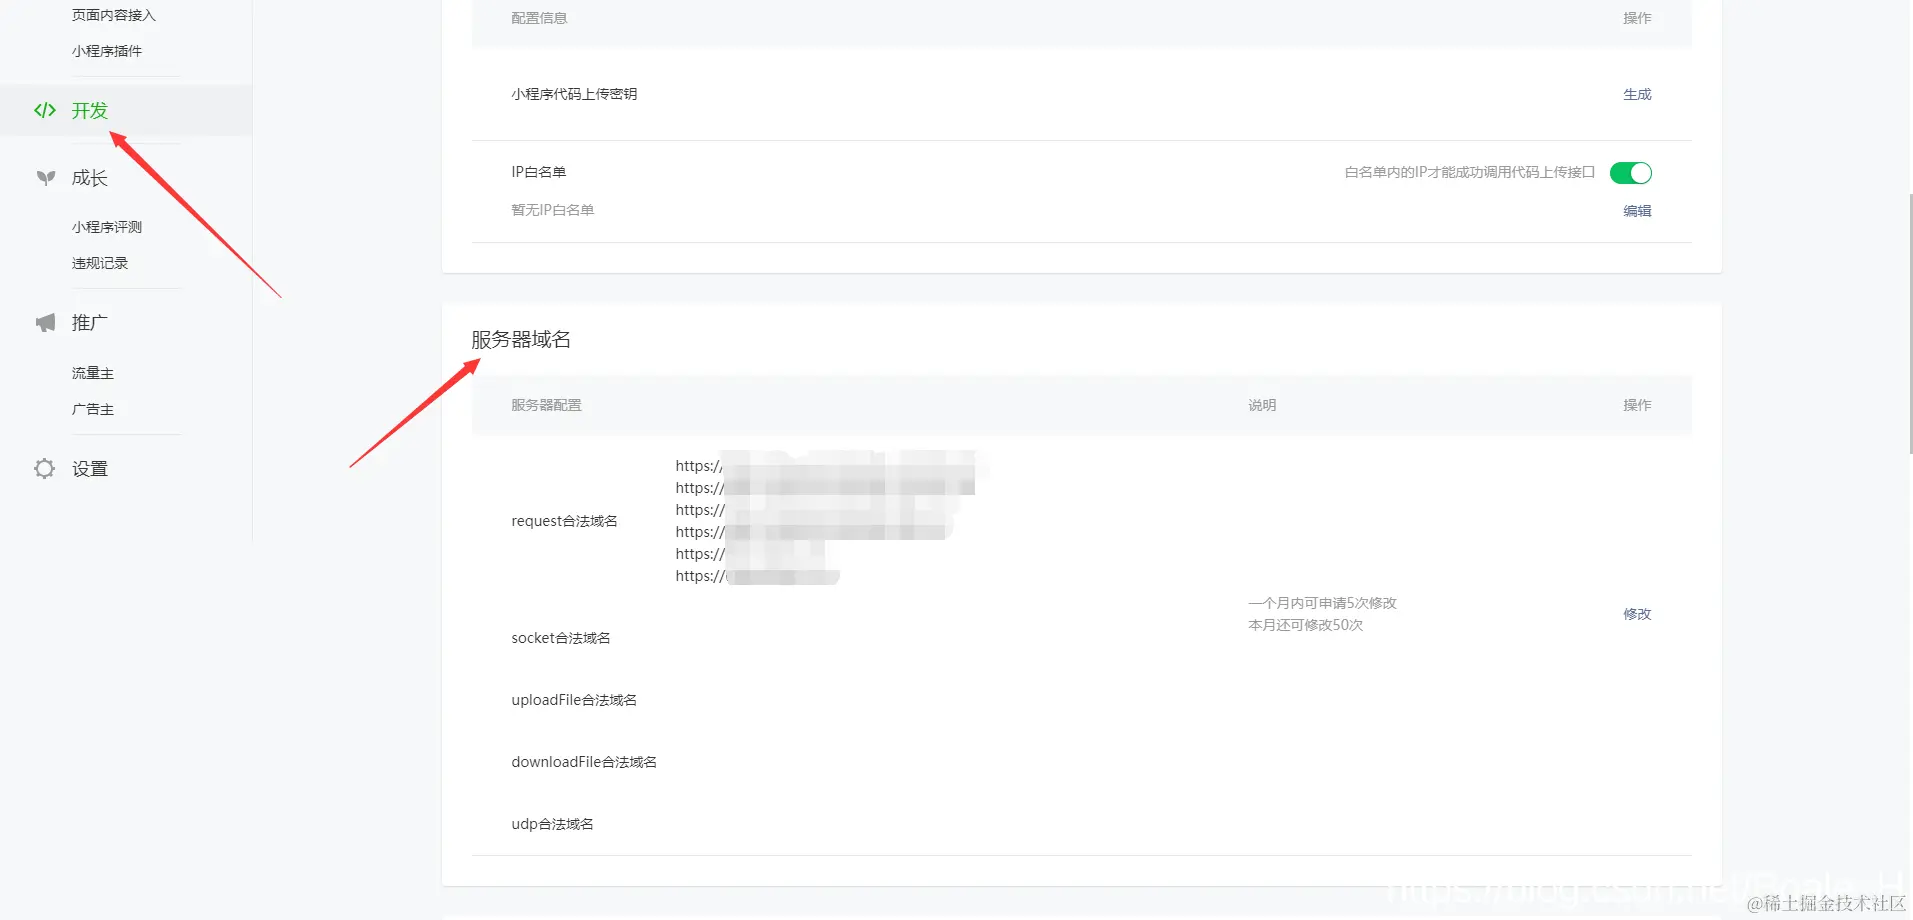This screenshot has width=1913, height=920.
Task: Select 流量主 under 推广
Action: (x=93, y=372)
